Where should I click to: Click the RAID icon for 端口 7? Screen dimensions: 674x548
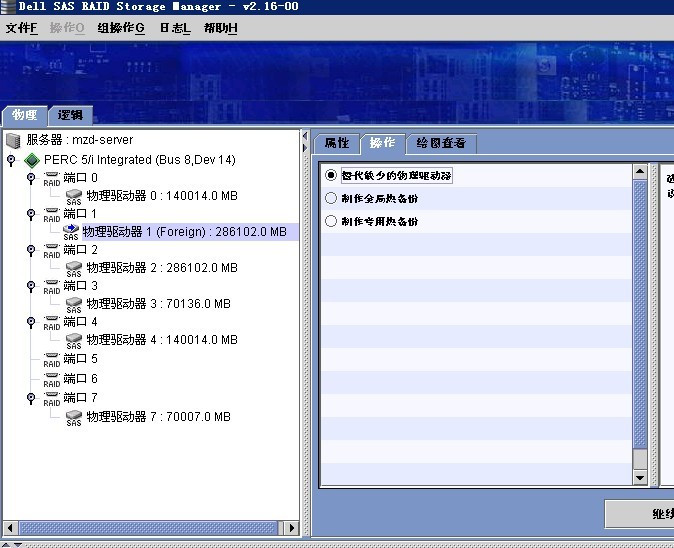52,399
